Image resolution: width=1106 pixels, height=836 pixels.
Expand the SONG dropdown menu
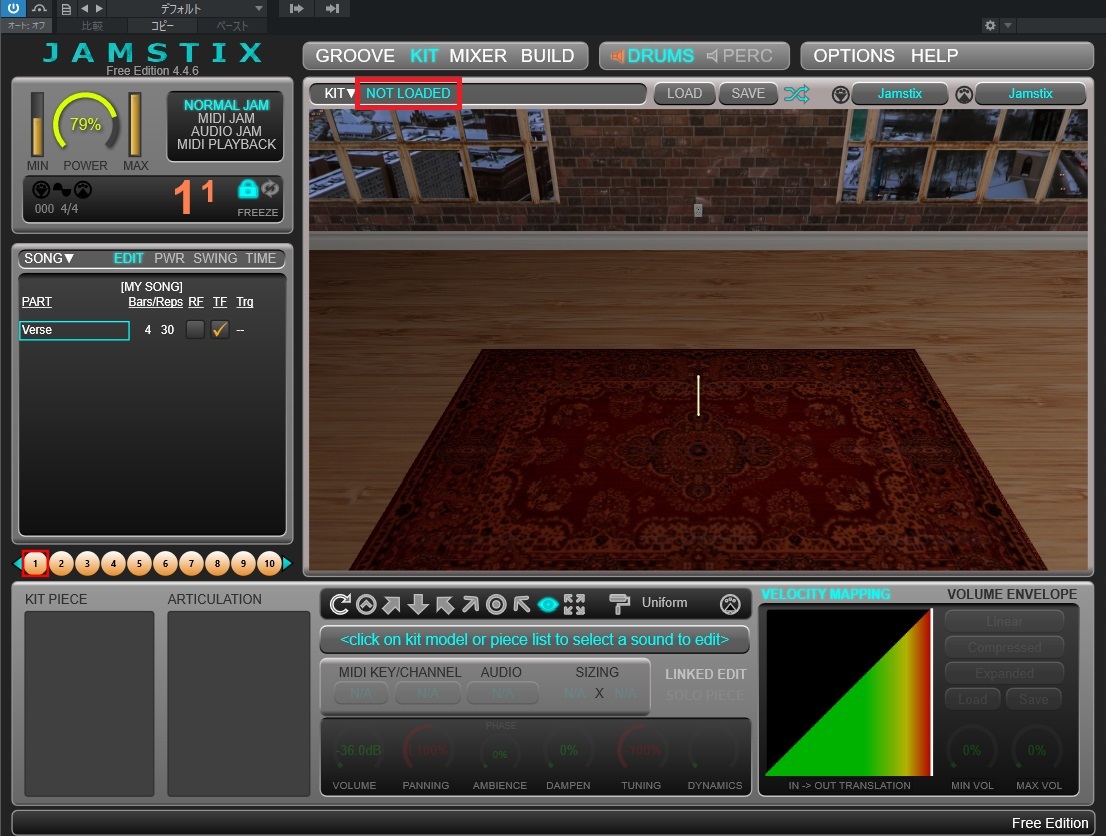coord(49,258)
